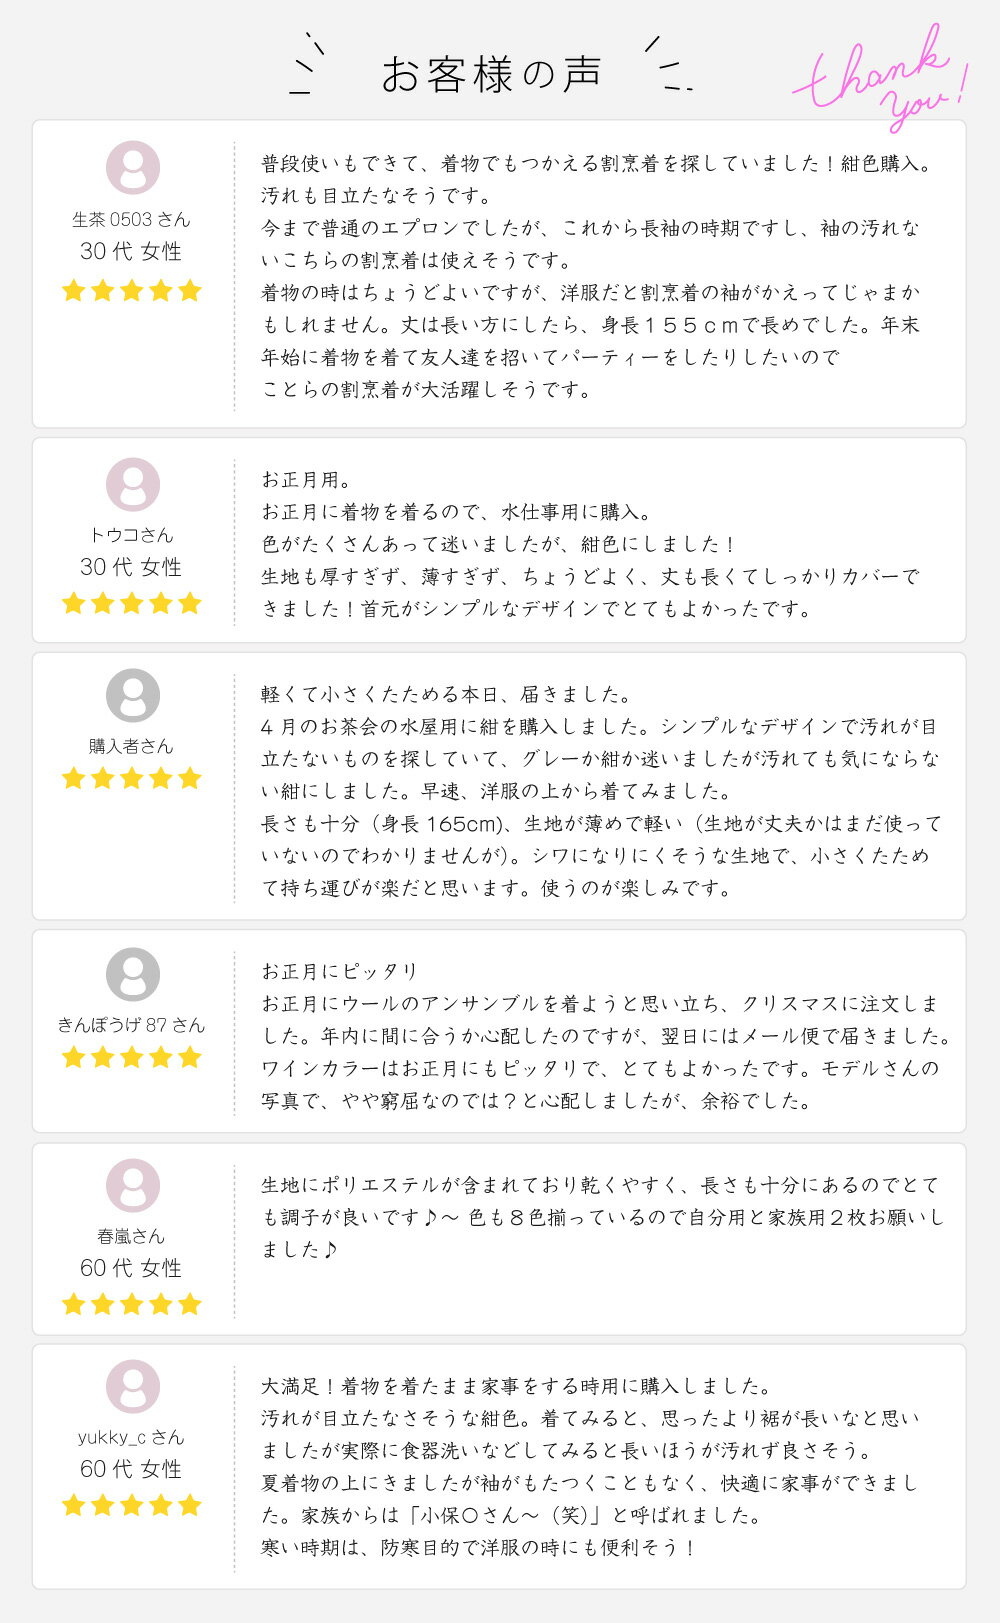1000x1623 pixels.
Task: Open the トウコさん reviewer name
Action: [131, 535]
